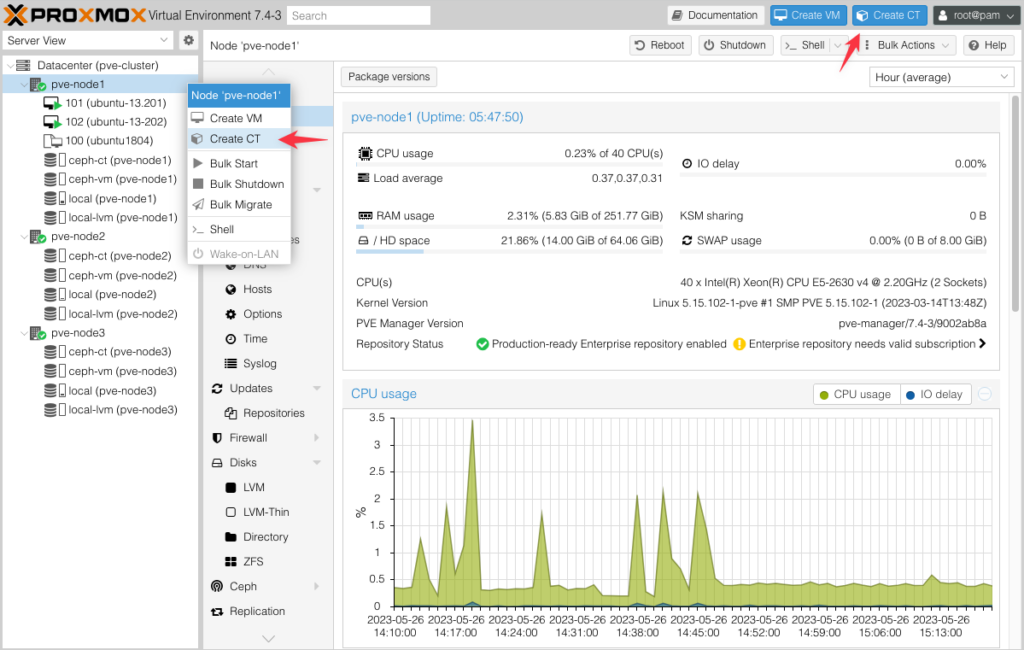
Task: Choose Create CT in context menu
Action: (239, 139)
